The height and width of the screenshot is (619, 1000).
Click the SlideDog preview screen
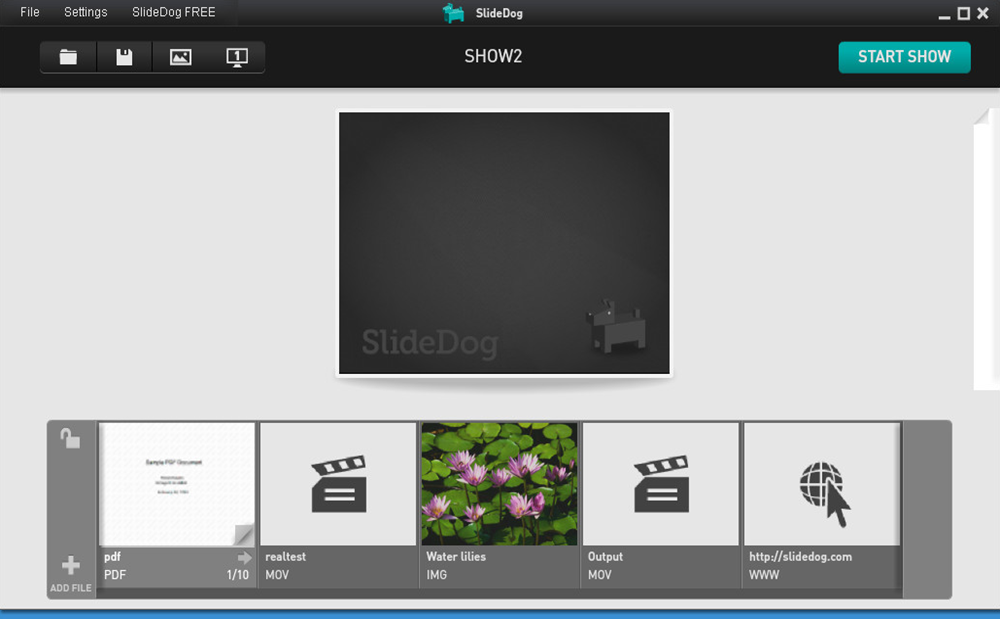504,243
